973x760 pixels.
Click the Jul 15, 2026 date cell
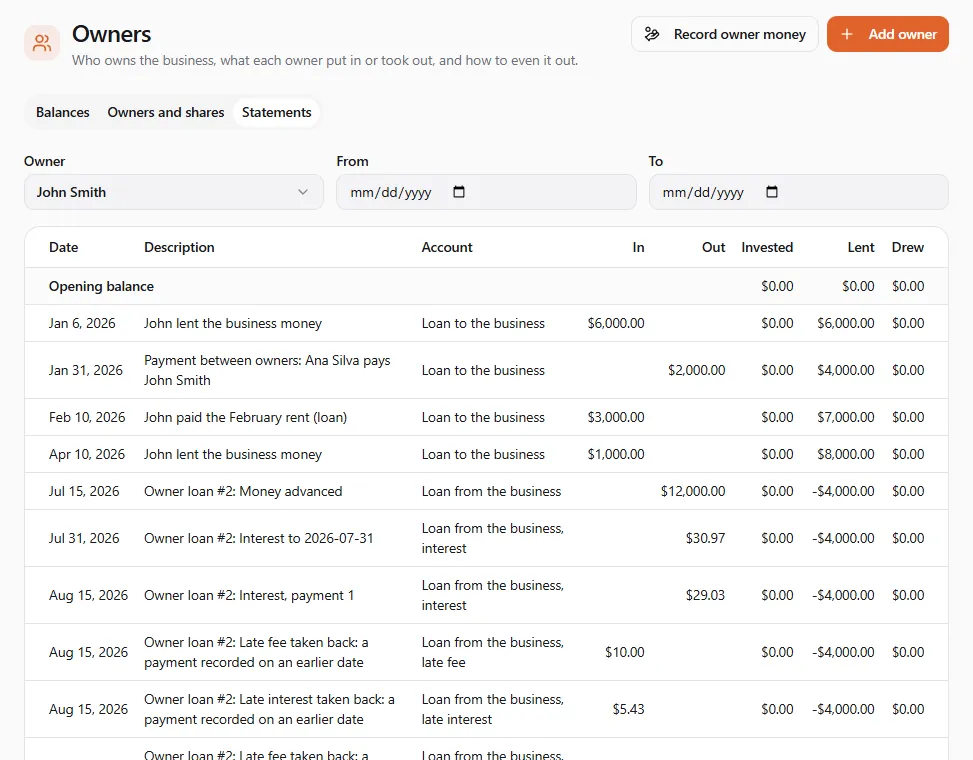coord(84,492)
